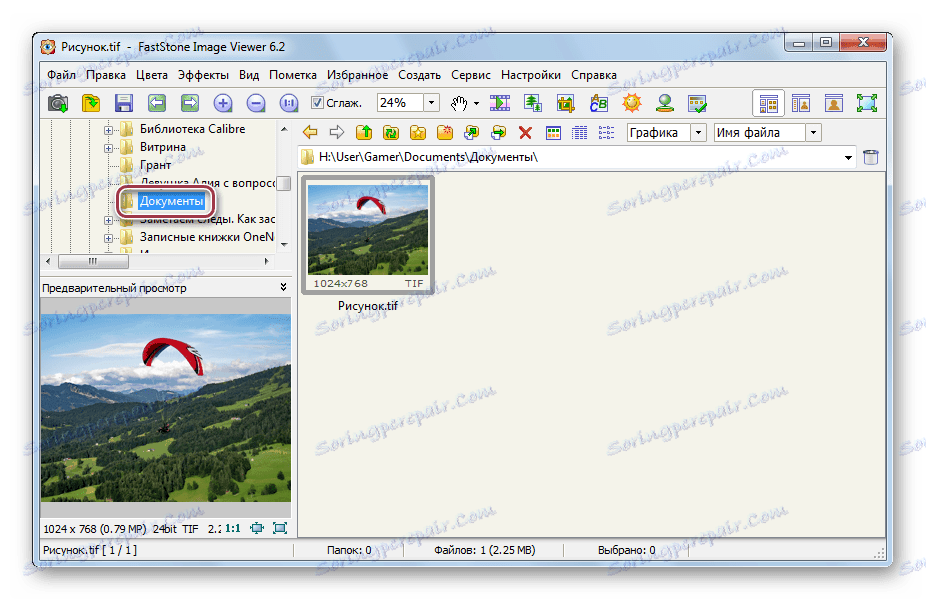Viewport: 926px width, 600px height.
Task: Navigate forward with gray right arrow
Action: click(337, 132)
